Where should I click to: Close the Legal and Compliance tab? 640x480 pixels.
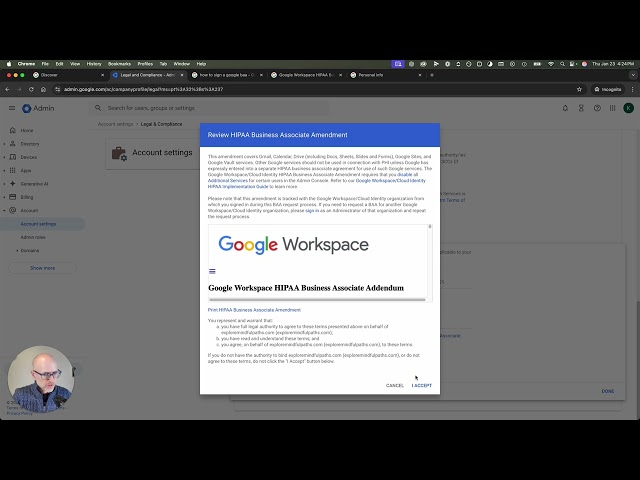(182, 75)
